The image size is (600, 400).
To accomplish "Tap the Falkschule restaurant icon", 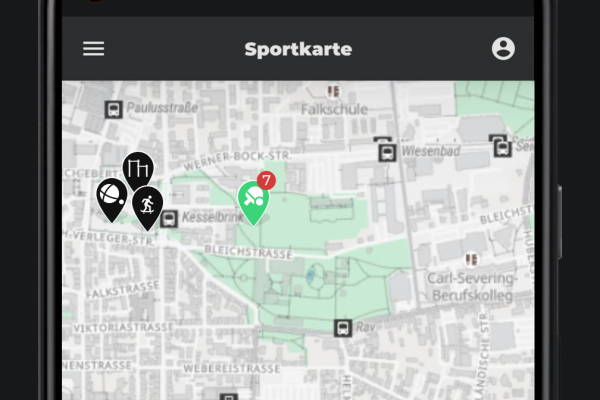I will (333, 92).
